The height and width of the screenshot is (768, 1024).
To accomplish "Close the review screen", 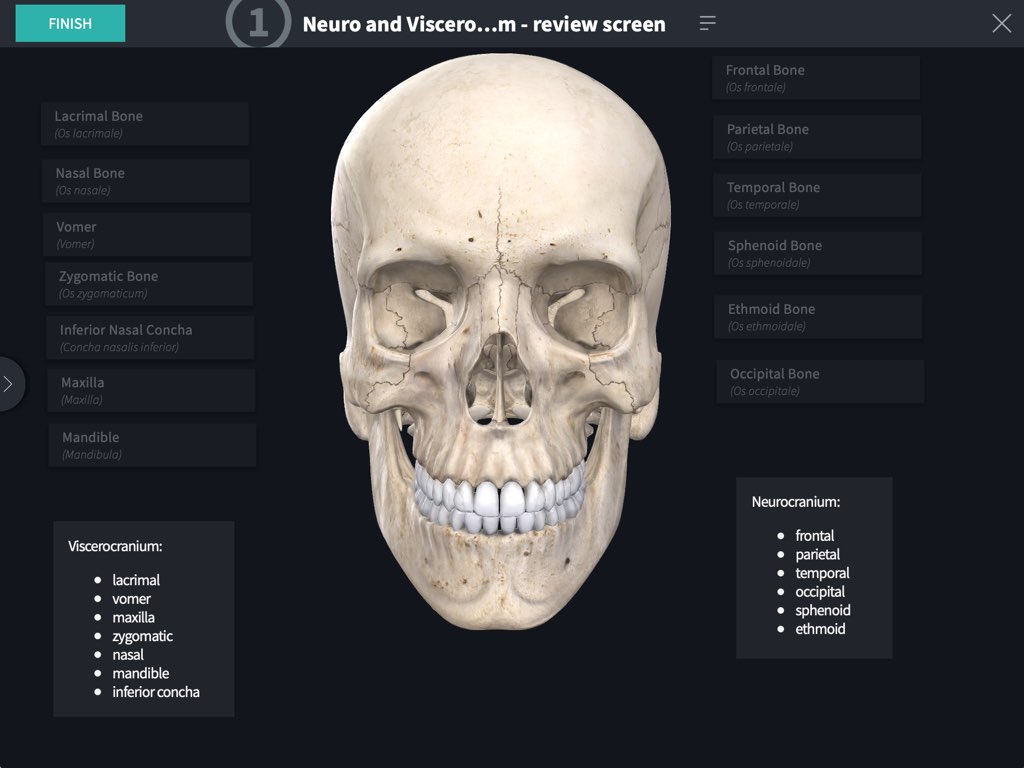I will pos(1001,23).
